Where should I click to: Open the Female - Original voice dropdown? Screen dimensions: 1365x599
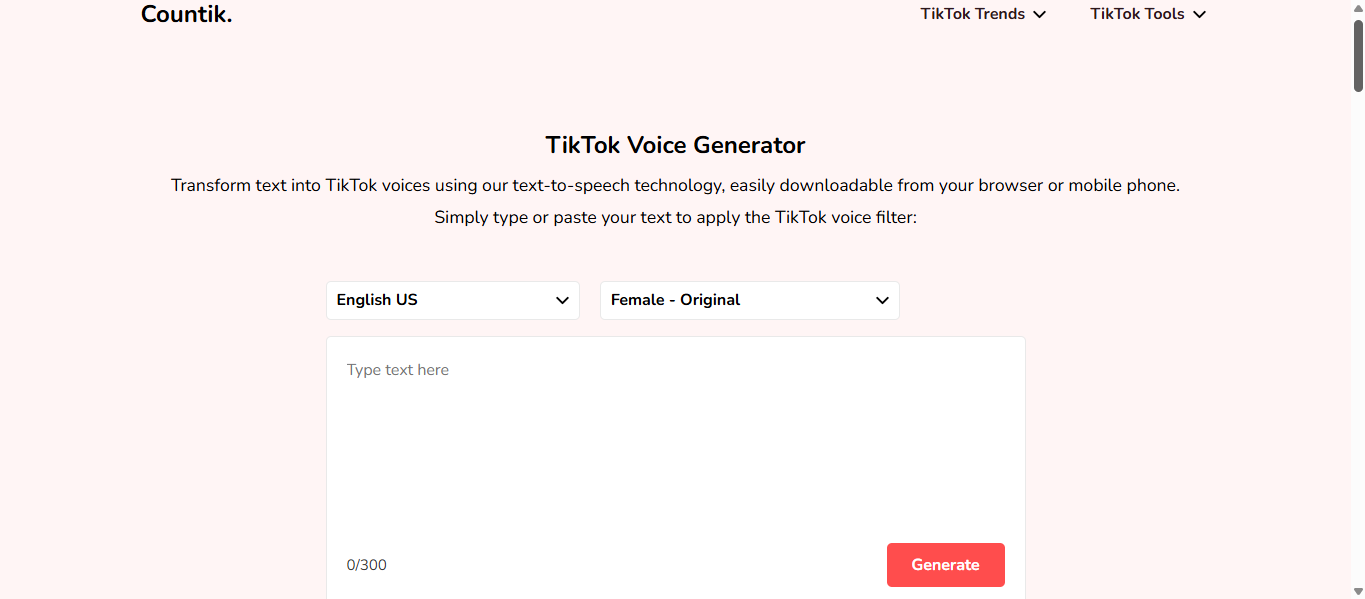click(749, 300)
